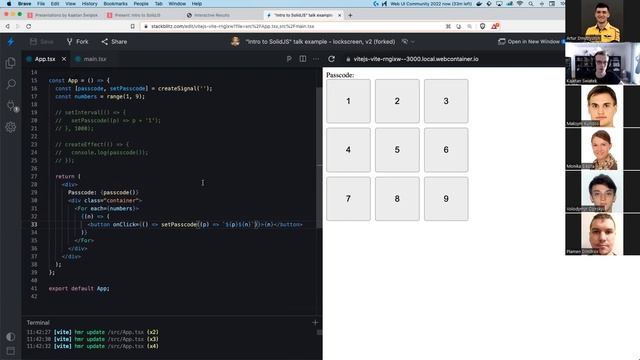Open the View menu
The width and height of the screenshot is (640, 360).
(71, 4)
